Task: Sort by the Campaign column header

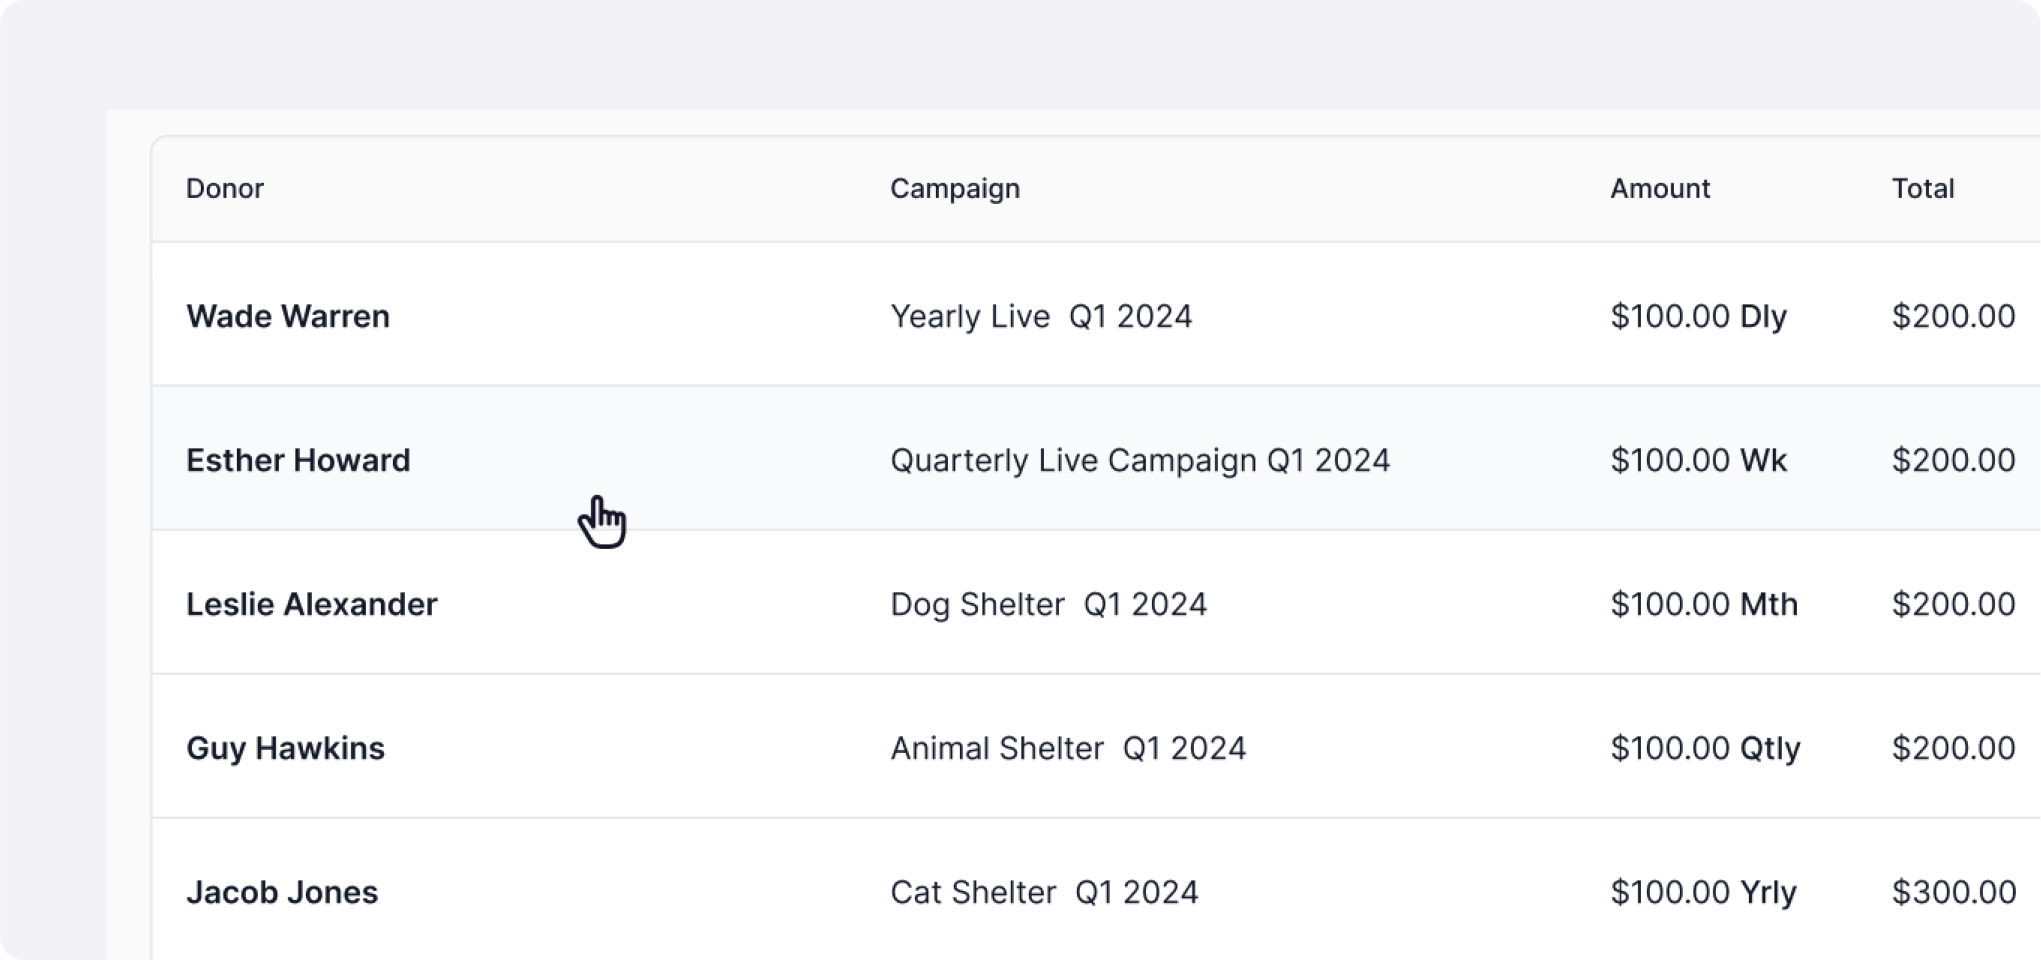Action: pos(955,189)
